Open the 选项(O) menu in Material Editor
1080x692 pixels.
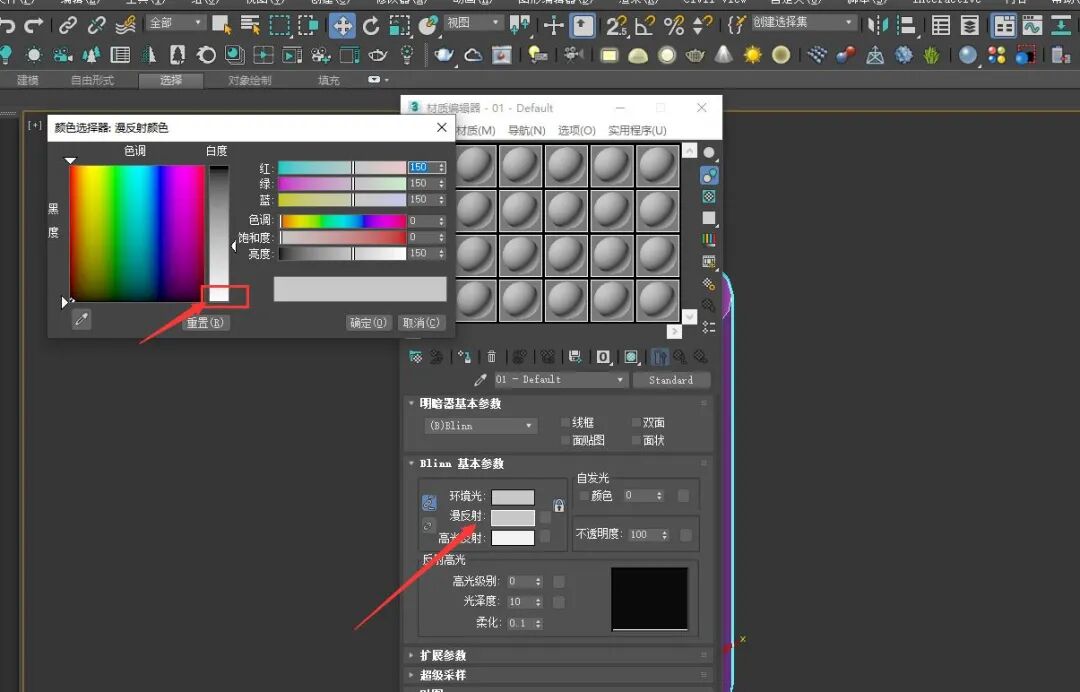576,130
